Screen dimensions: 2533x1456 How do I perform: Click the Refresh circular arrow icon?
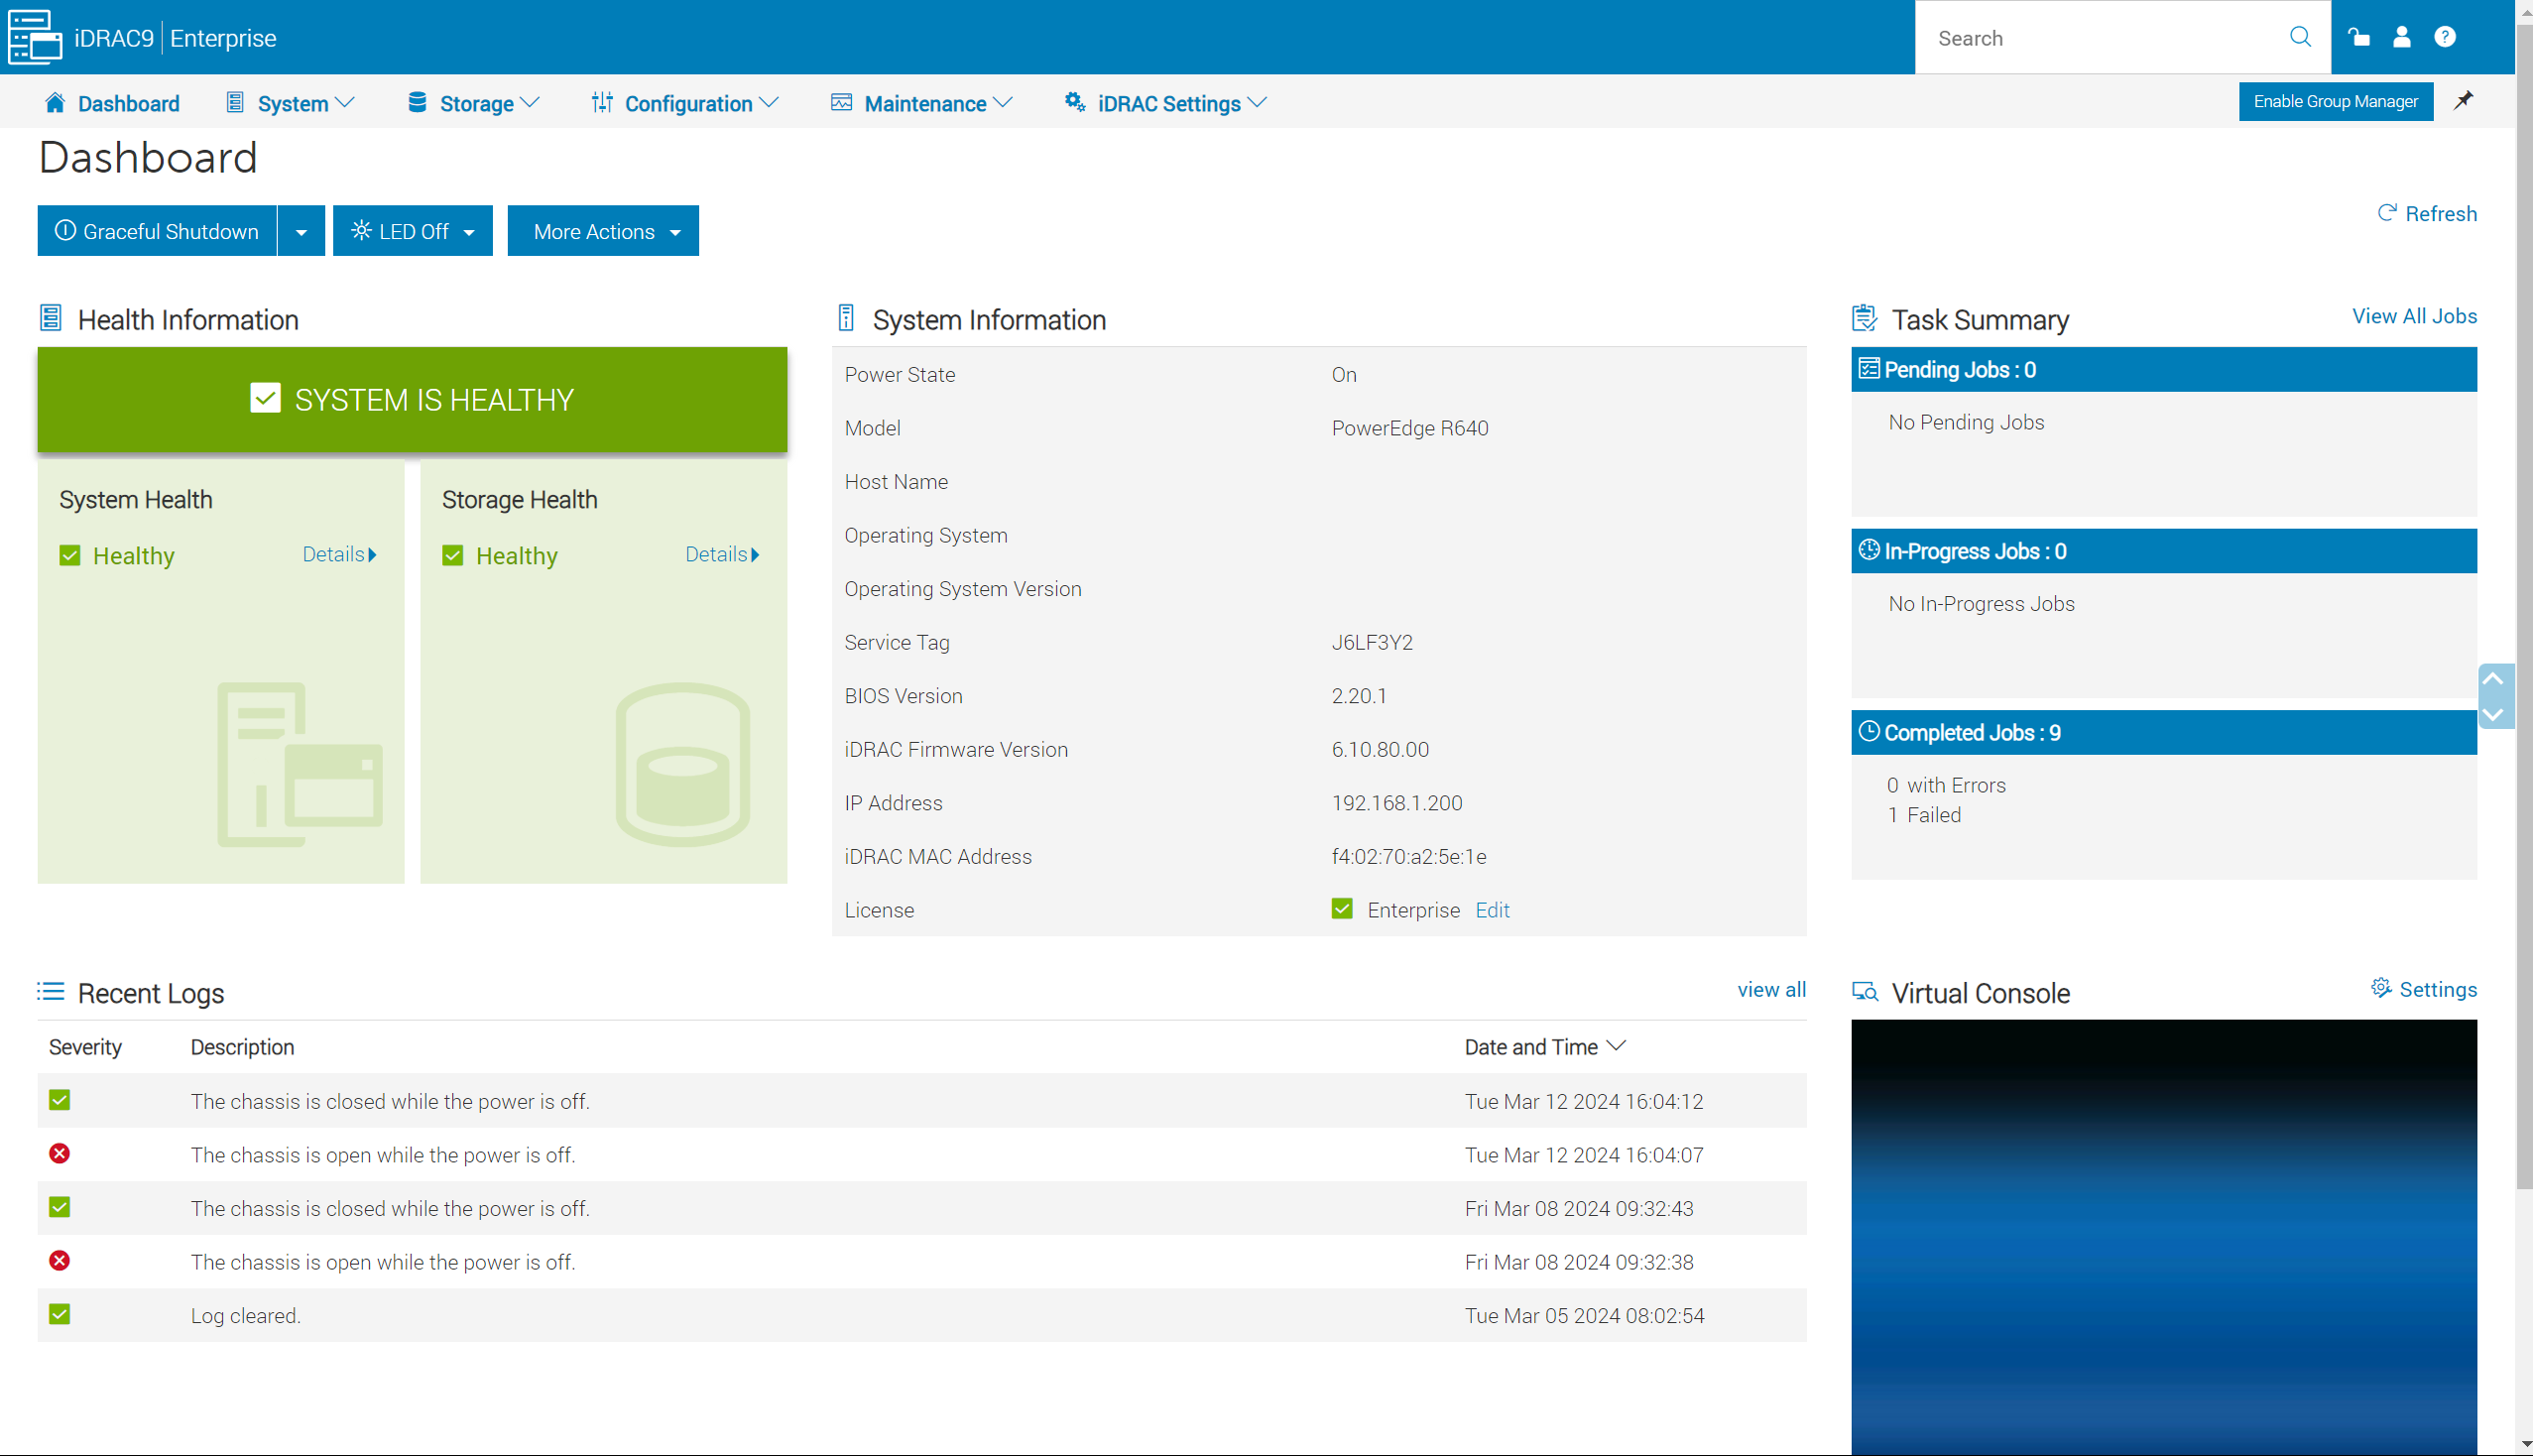(x=2387, y=212)
